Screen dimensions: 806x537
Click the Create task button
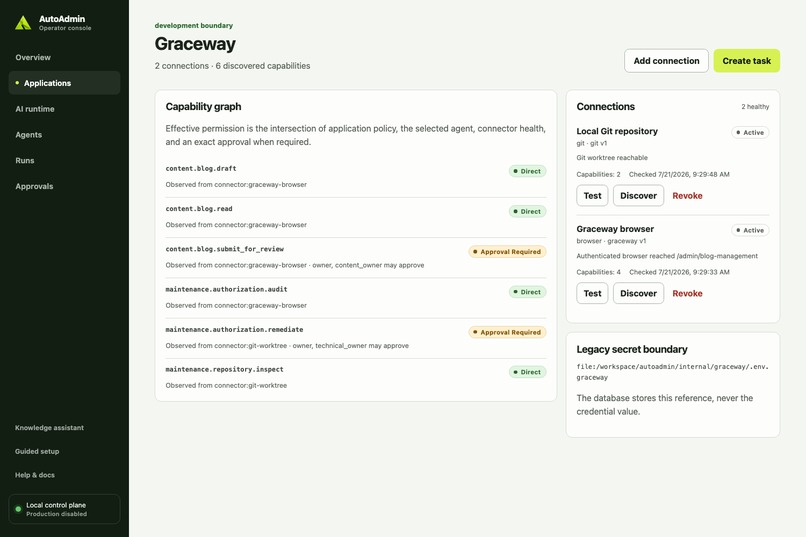(x=746, y=61)
